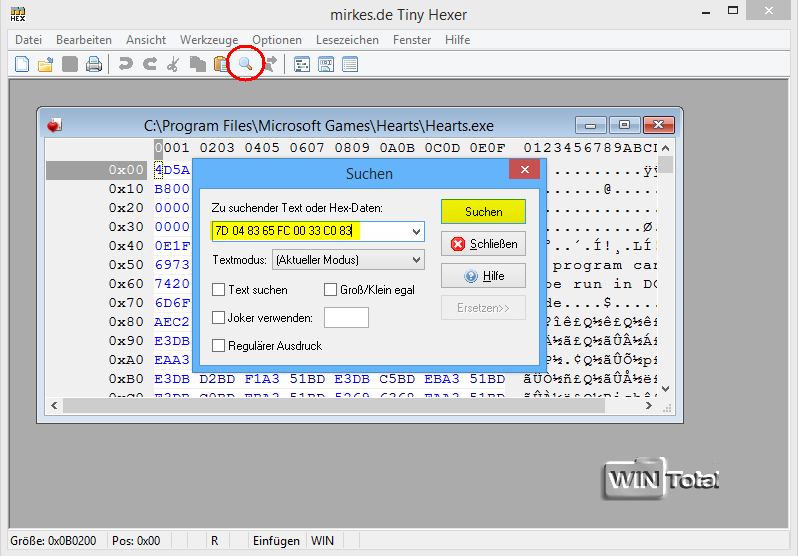Expand the search data history dropdown arrow
The height and width of the screenshot is (556, 798).
click(x=416, y=232)
